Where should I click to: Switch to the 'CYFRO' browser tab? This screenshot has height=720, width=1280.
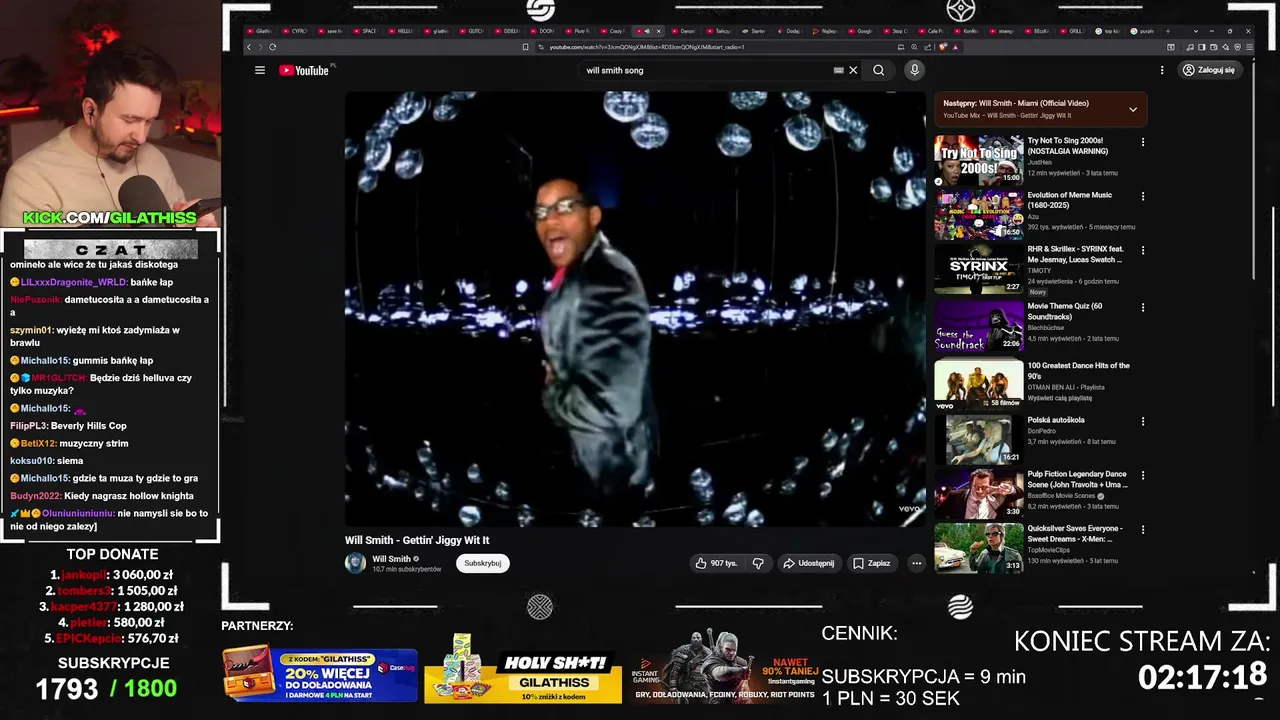click(x=296, y=31)
